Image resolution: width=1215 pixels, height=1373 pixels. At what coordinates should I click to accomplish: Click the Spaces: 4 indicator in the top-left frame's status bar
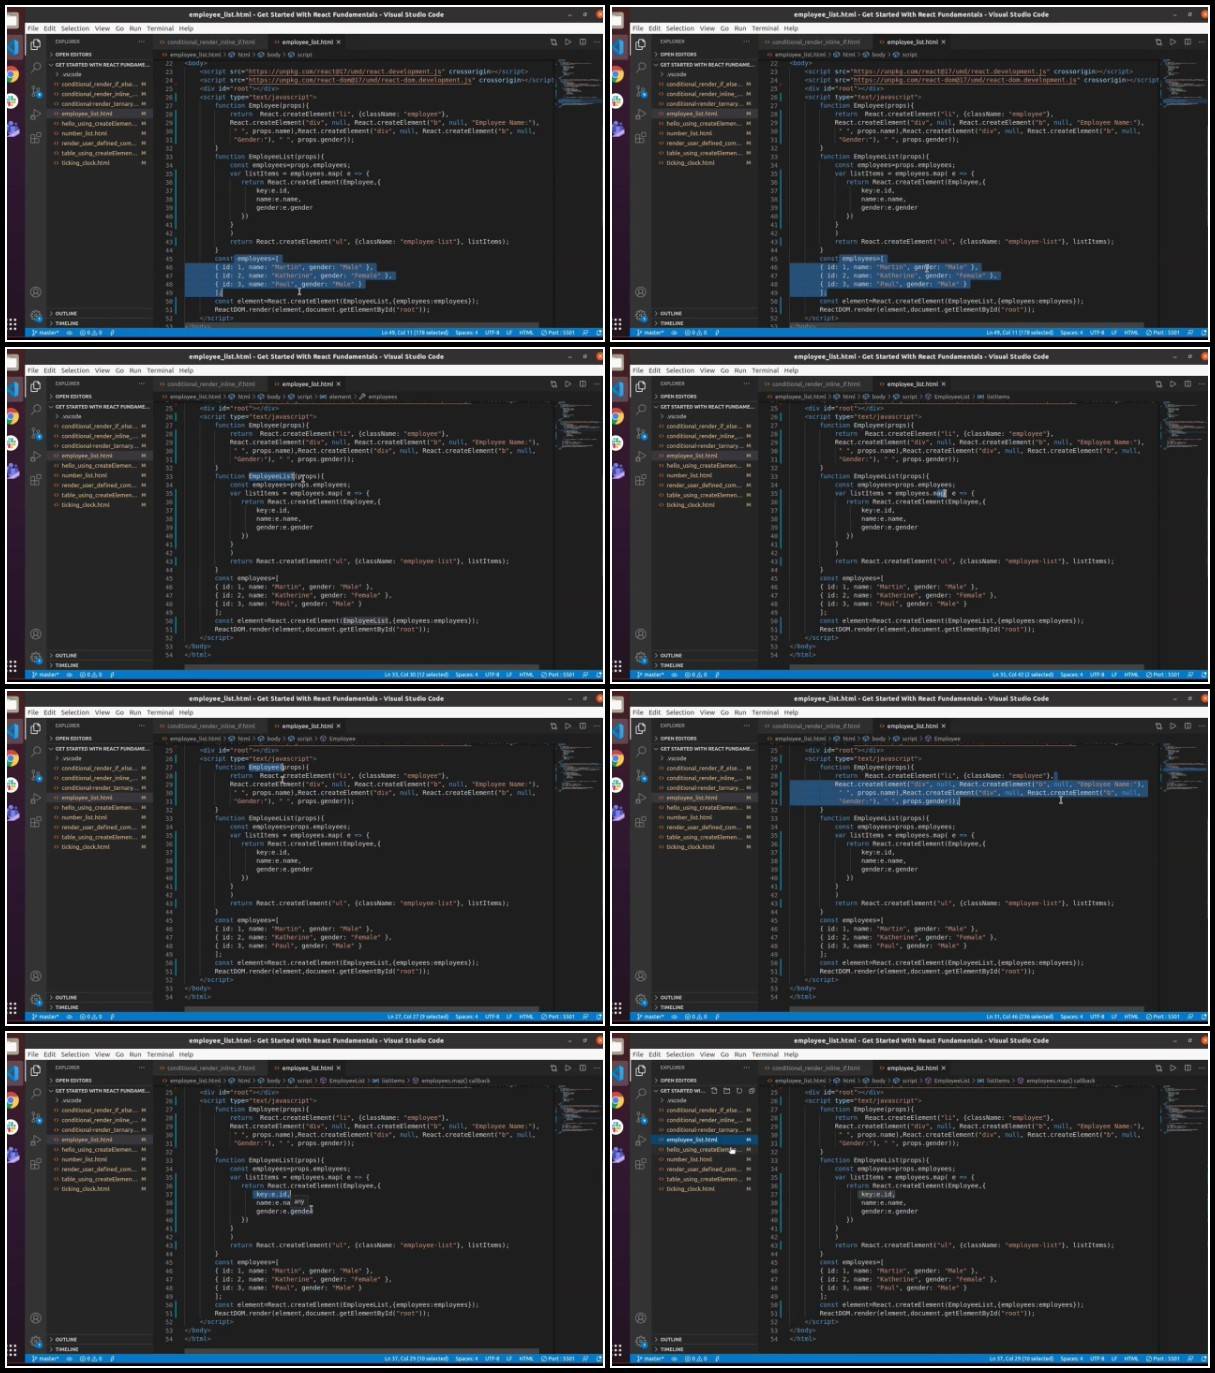click(467, 333)
